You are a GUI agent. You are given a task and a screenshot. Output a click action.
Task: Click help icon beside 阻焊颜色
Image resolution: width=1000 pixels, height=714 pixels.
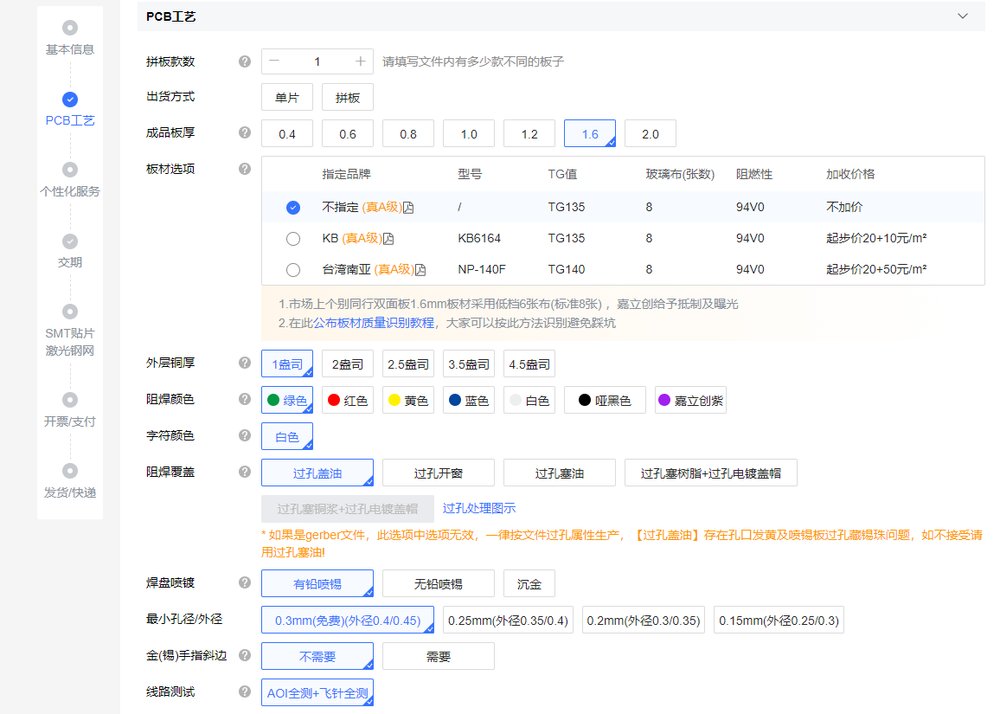[244, 399]
